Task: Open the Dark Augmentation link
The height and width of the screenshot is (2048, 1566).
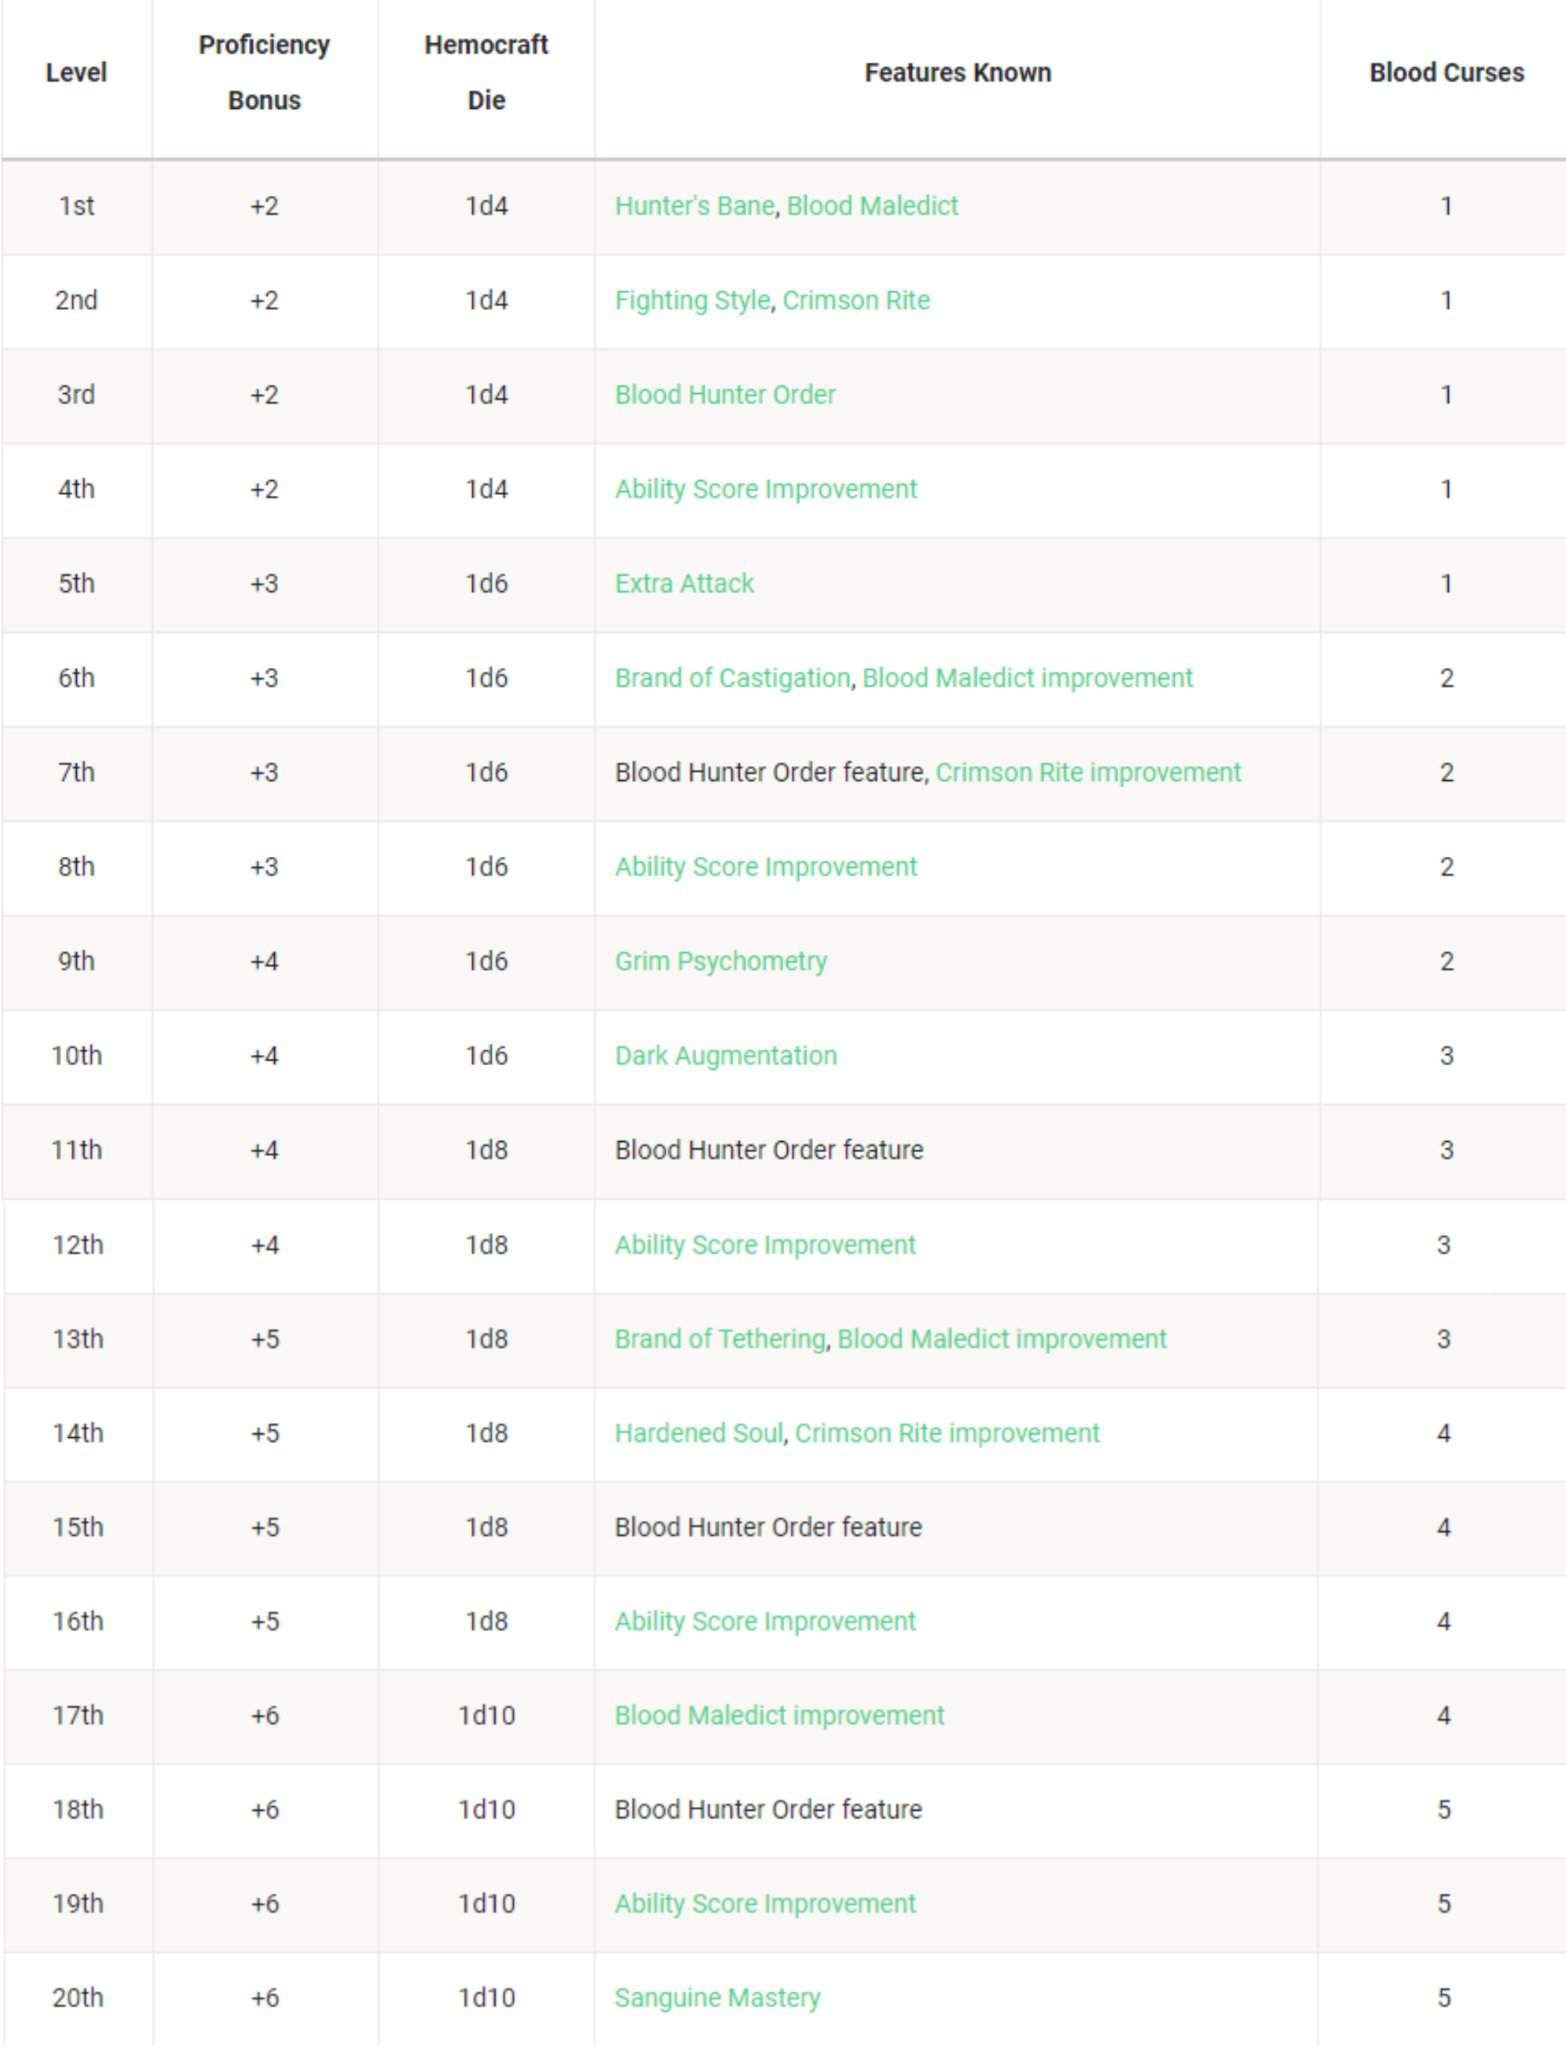Action: point(725,1056)
